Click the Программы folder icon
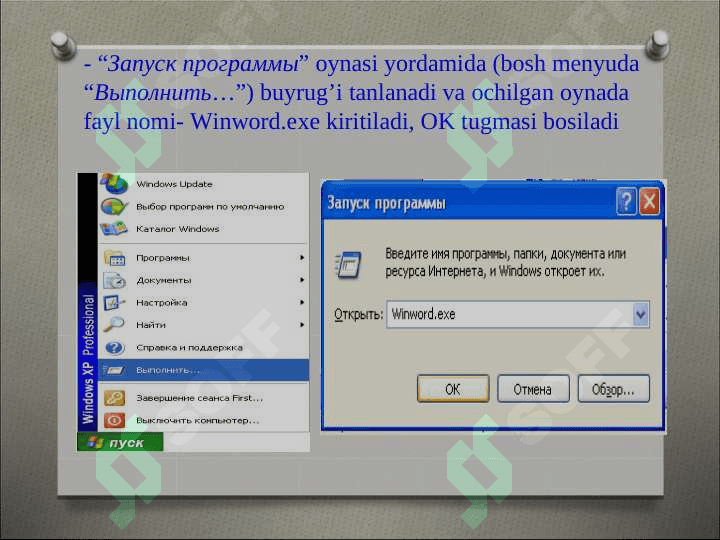720x540 pixels. (x=114, y=258)
